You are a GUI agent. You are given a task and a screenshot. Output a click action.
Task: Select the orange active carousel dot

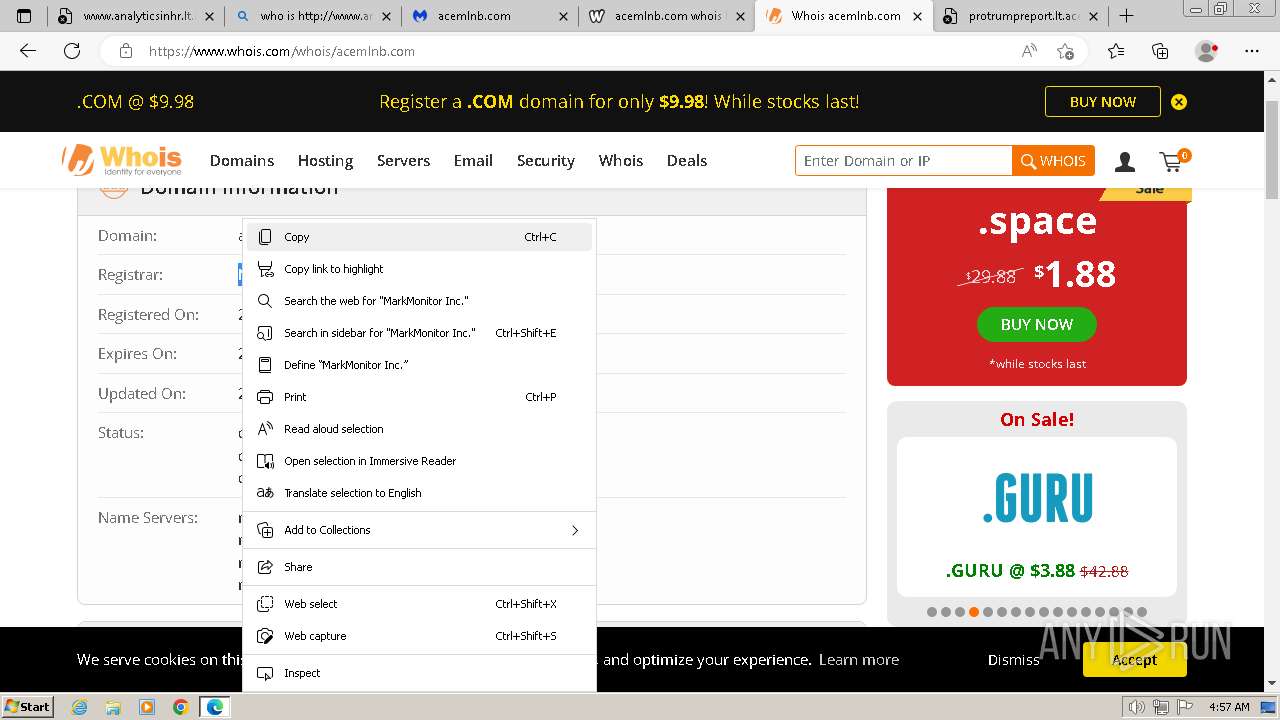pos(974,612)
